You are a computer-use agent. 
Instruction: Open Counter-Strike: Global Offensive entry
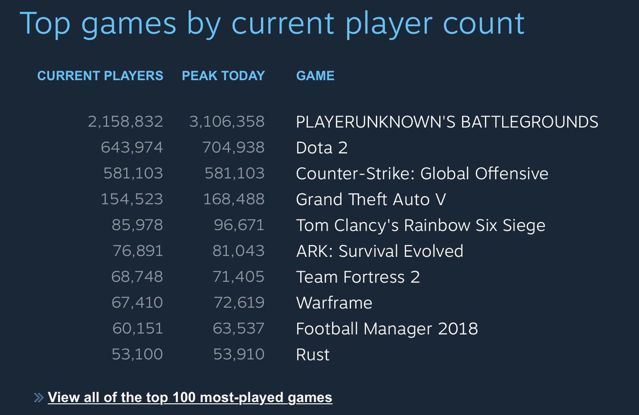[x=422, y=174]
